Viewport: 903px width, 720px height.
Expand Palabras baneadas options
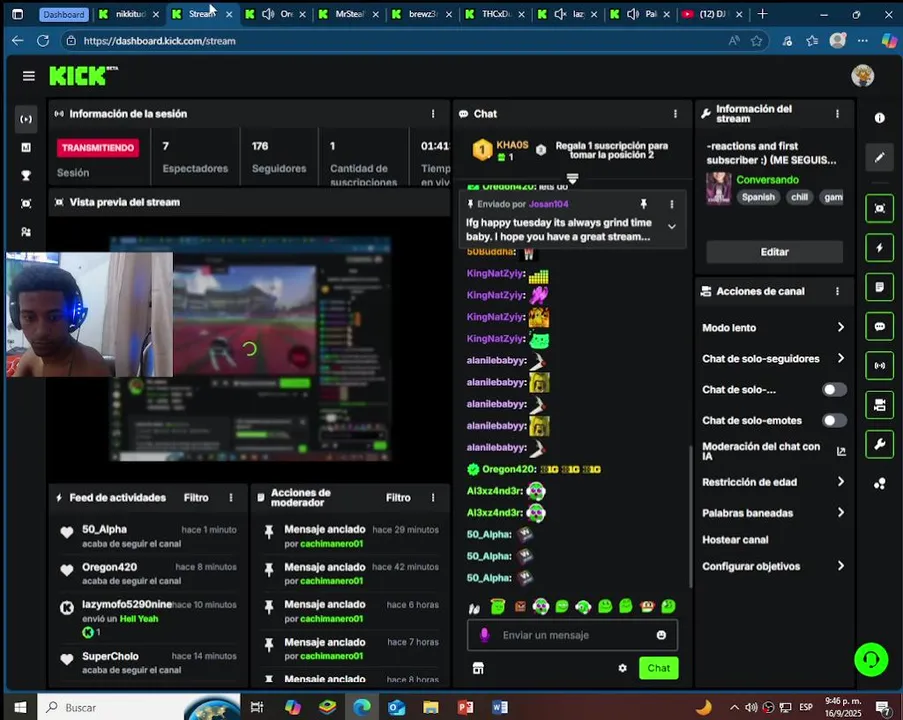pyautogui.click(x=840, y=512)
